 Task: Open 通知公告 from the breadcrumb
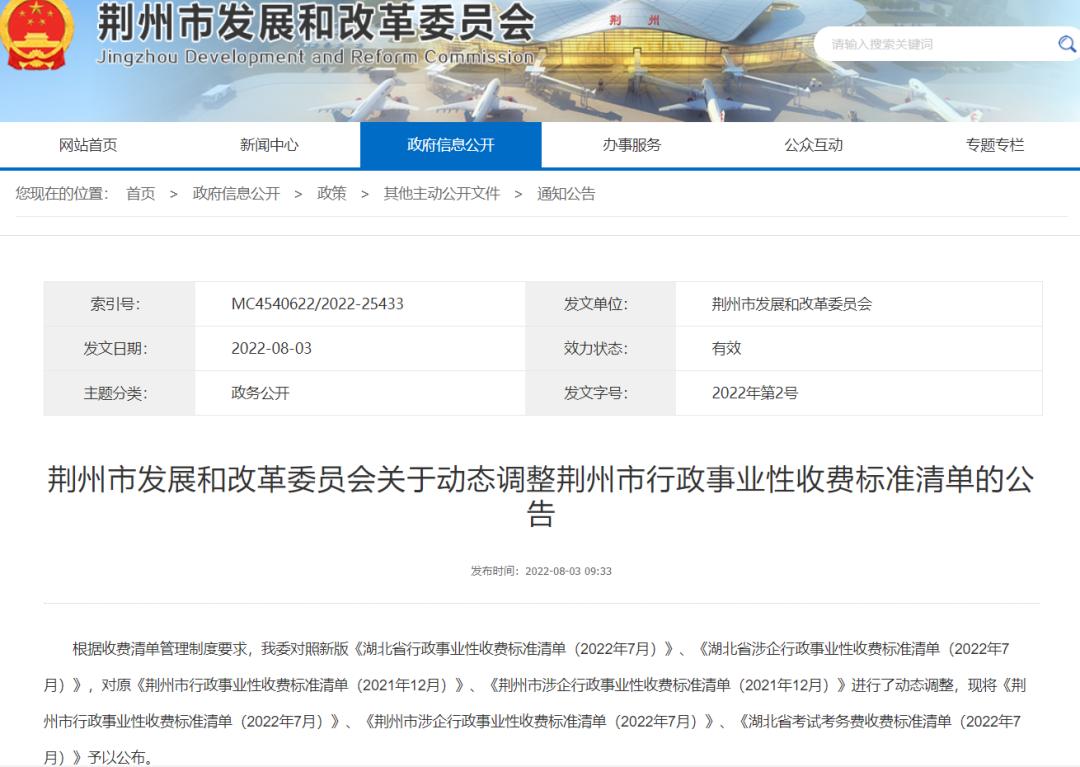click(x=563, y=194)
